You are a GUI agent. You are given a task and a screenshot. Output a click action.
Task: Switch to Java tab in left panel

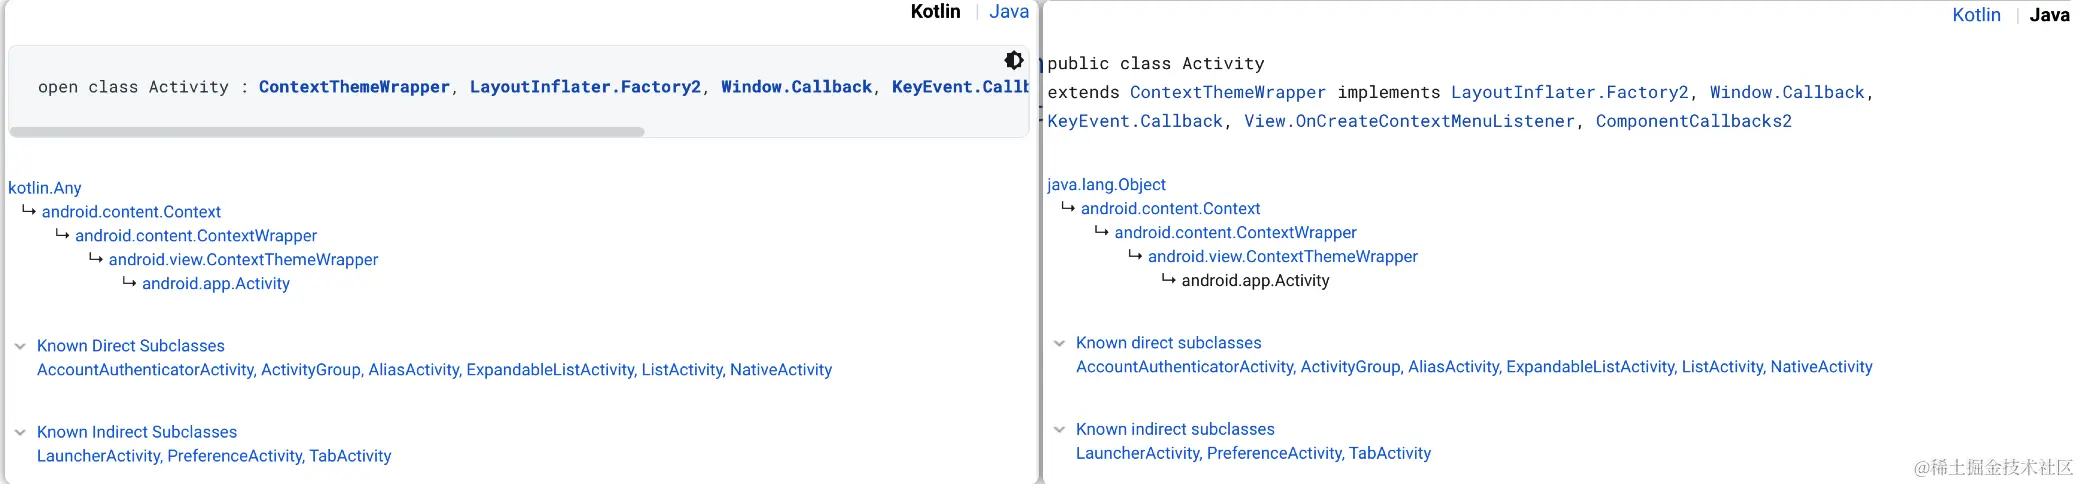point(1008,12)
